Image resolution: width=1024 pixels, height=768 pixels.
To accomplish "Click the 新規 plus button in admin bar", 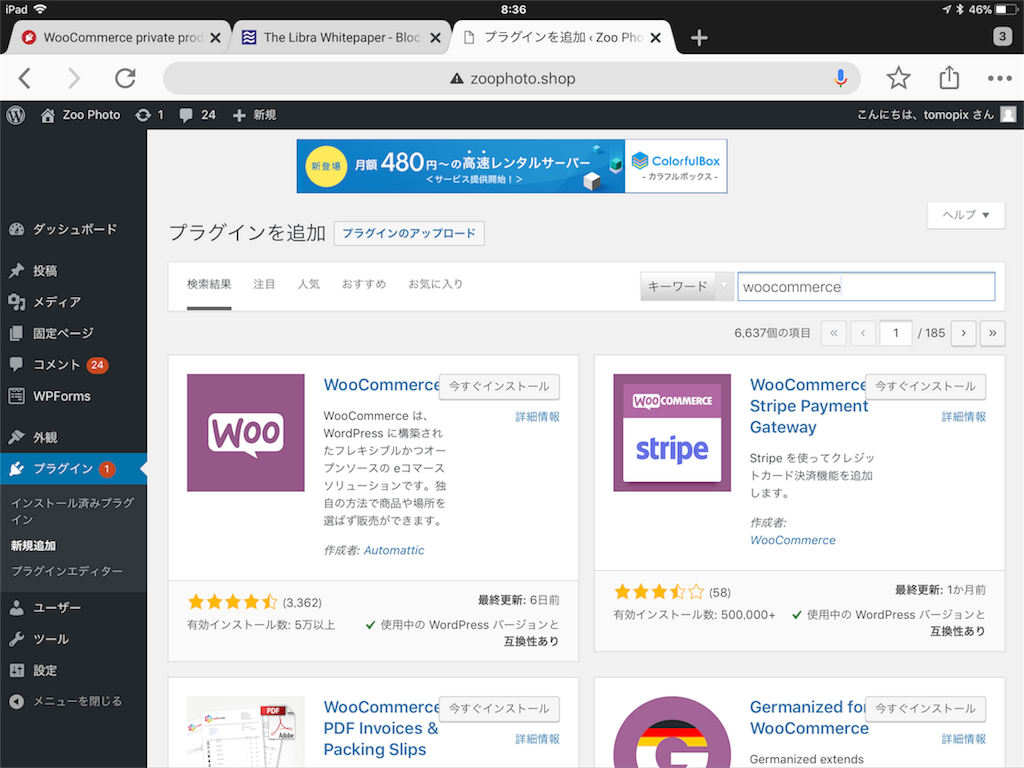I will [x=254, y=115].
